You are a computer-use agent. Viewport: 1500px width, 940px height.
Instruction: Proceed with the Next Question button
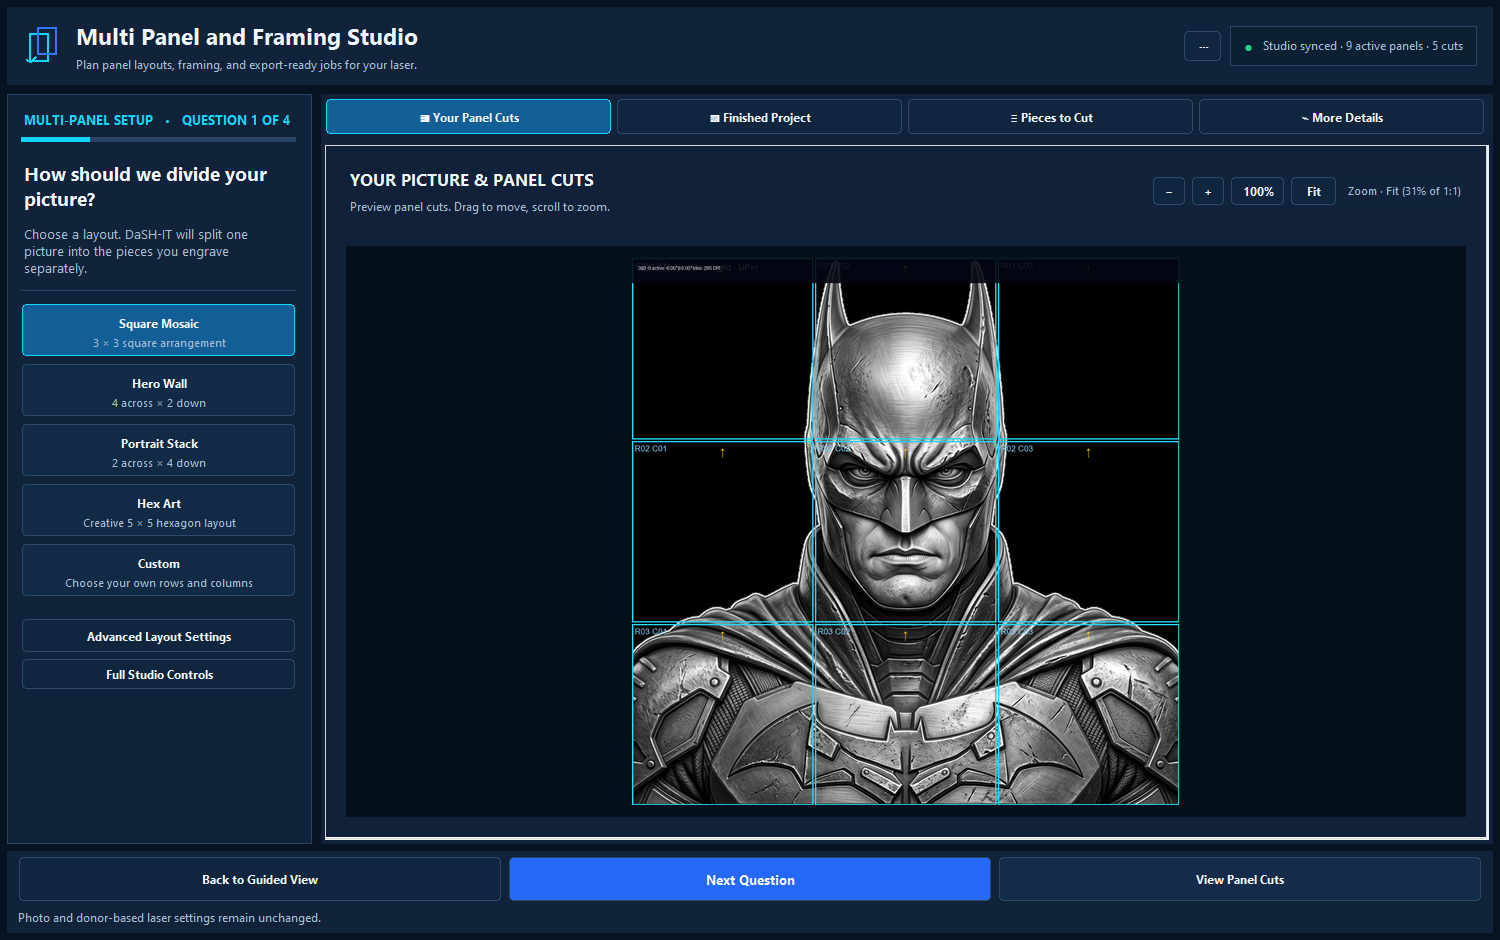point(750,879)
